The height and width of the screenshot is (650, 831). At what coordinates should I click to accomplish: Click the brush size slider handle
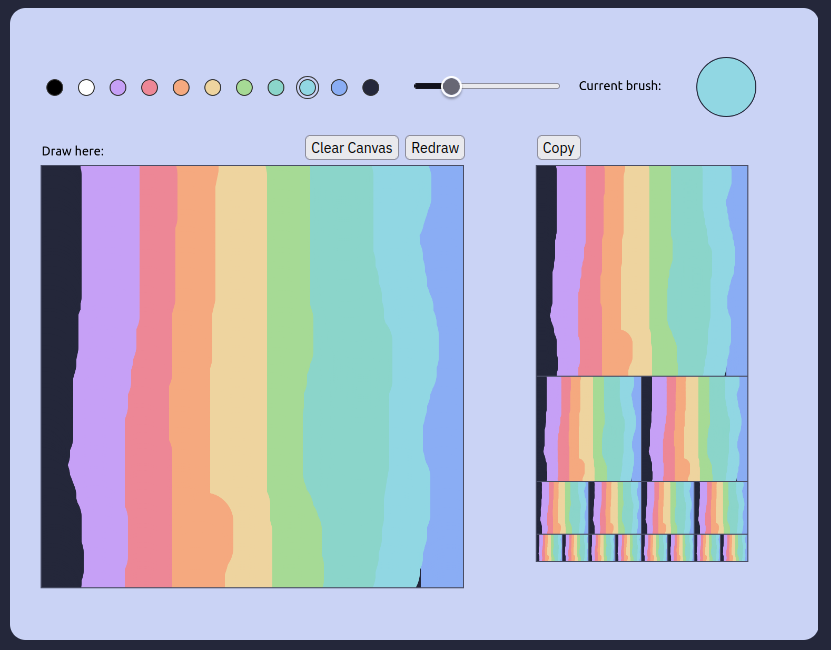pyautogui.click(x=451, y=87)
